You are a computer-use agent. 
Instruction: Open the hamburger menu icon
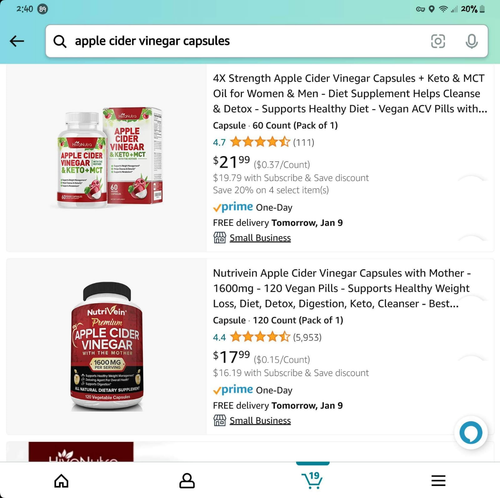[x=438, y=481]
